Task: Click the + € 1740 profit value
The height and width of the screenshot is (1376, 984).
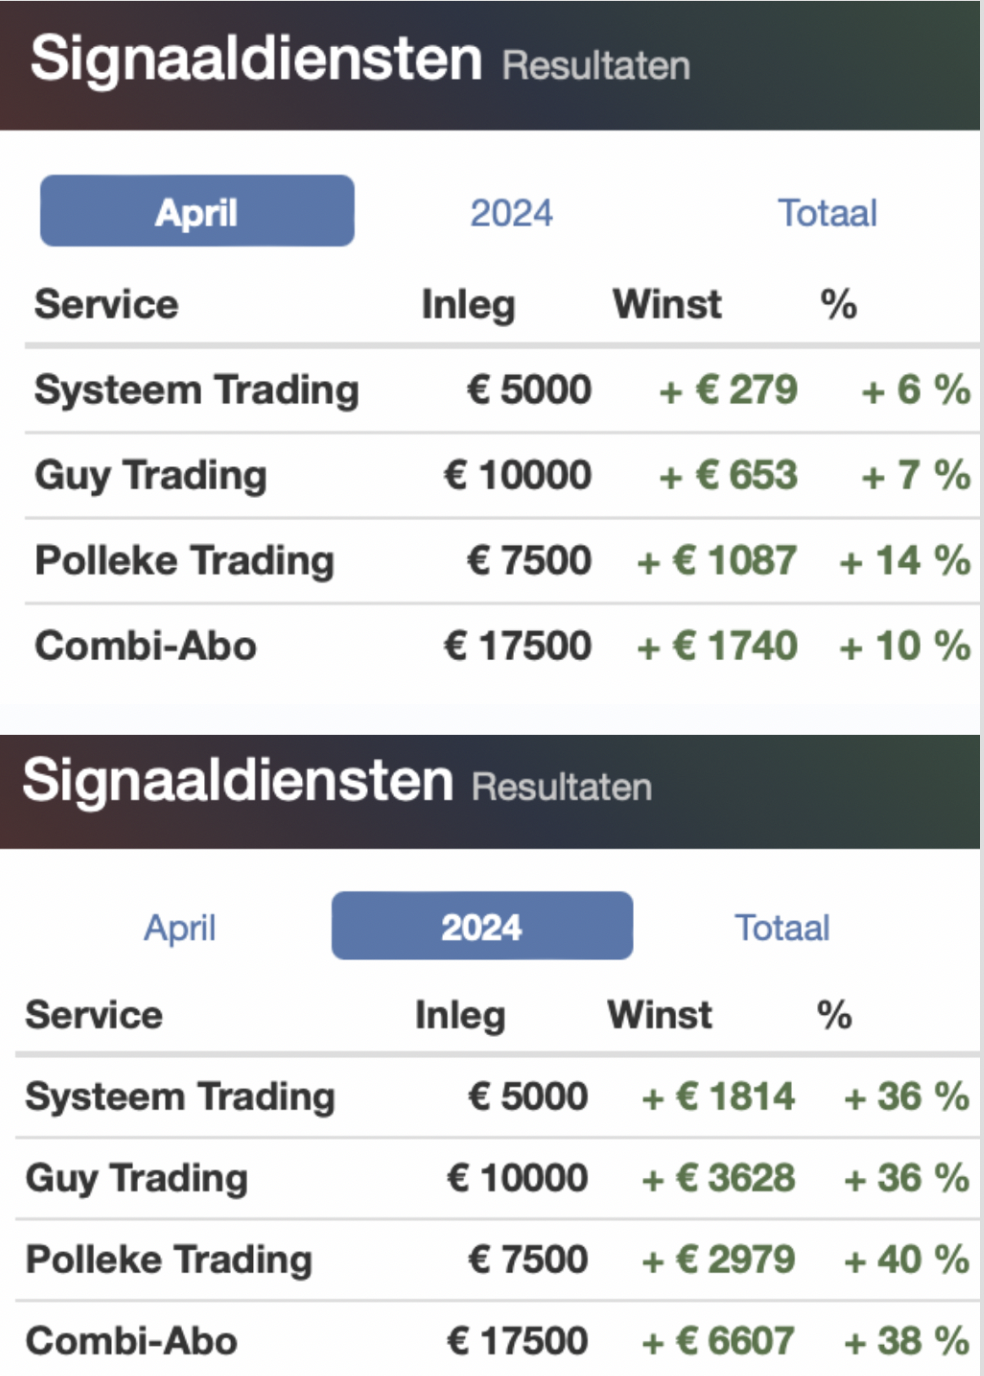Action: click(717, 646)
